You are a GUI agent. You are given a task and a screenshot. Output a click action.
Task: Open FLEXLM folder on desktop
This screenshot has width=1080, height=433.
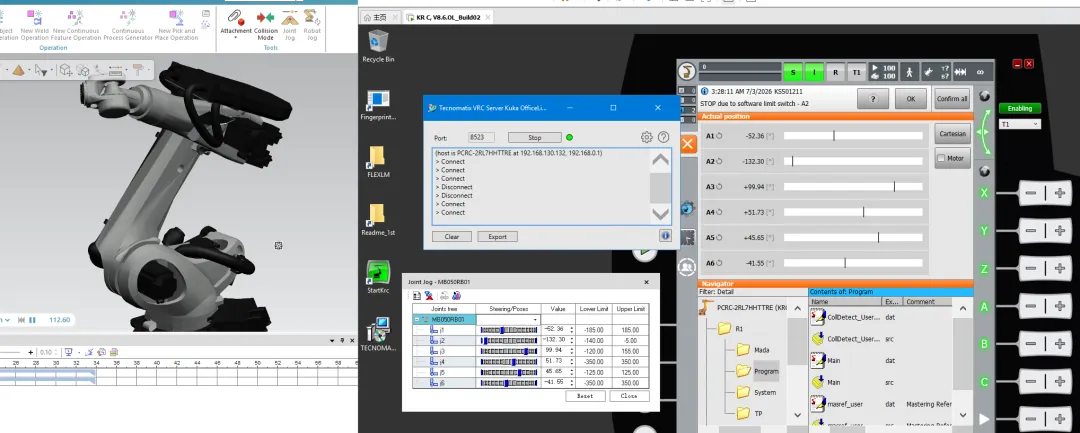click(378, 162)
